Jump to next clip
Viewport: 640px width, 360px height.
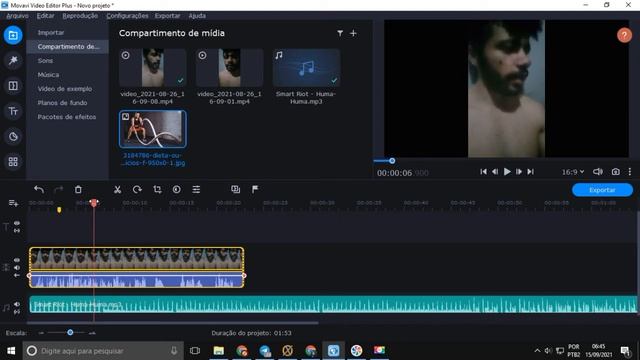coord(530,172)
